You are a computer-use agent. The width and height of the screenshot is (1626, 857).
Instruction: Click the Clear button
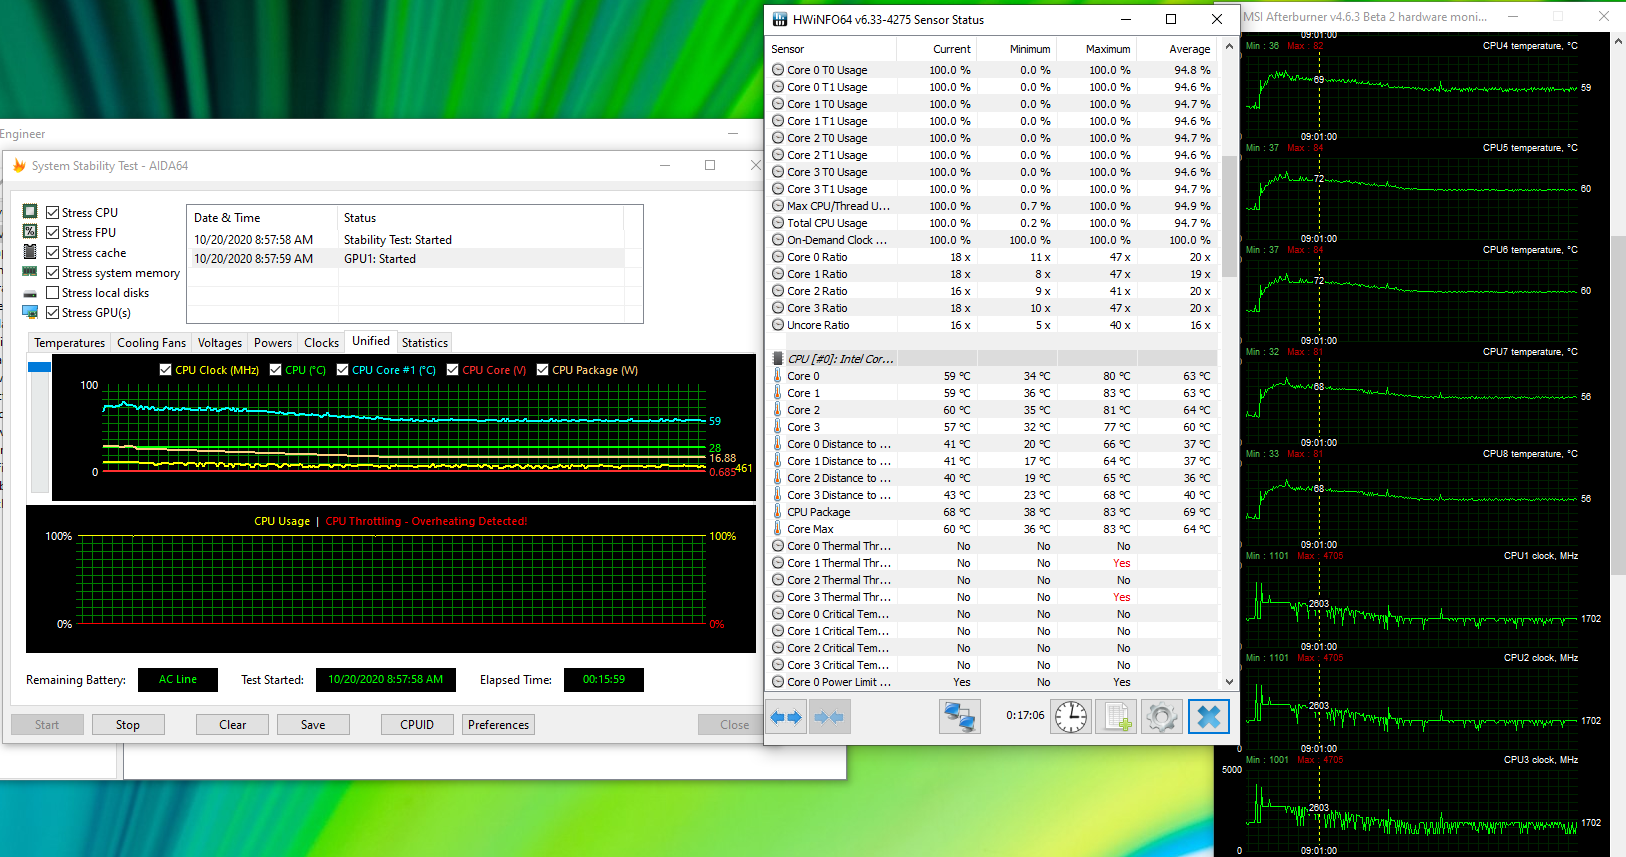coord(233,725)
